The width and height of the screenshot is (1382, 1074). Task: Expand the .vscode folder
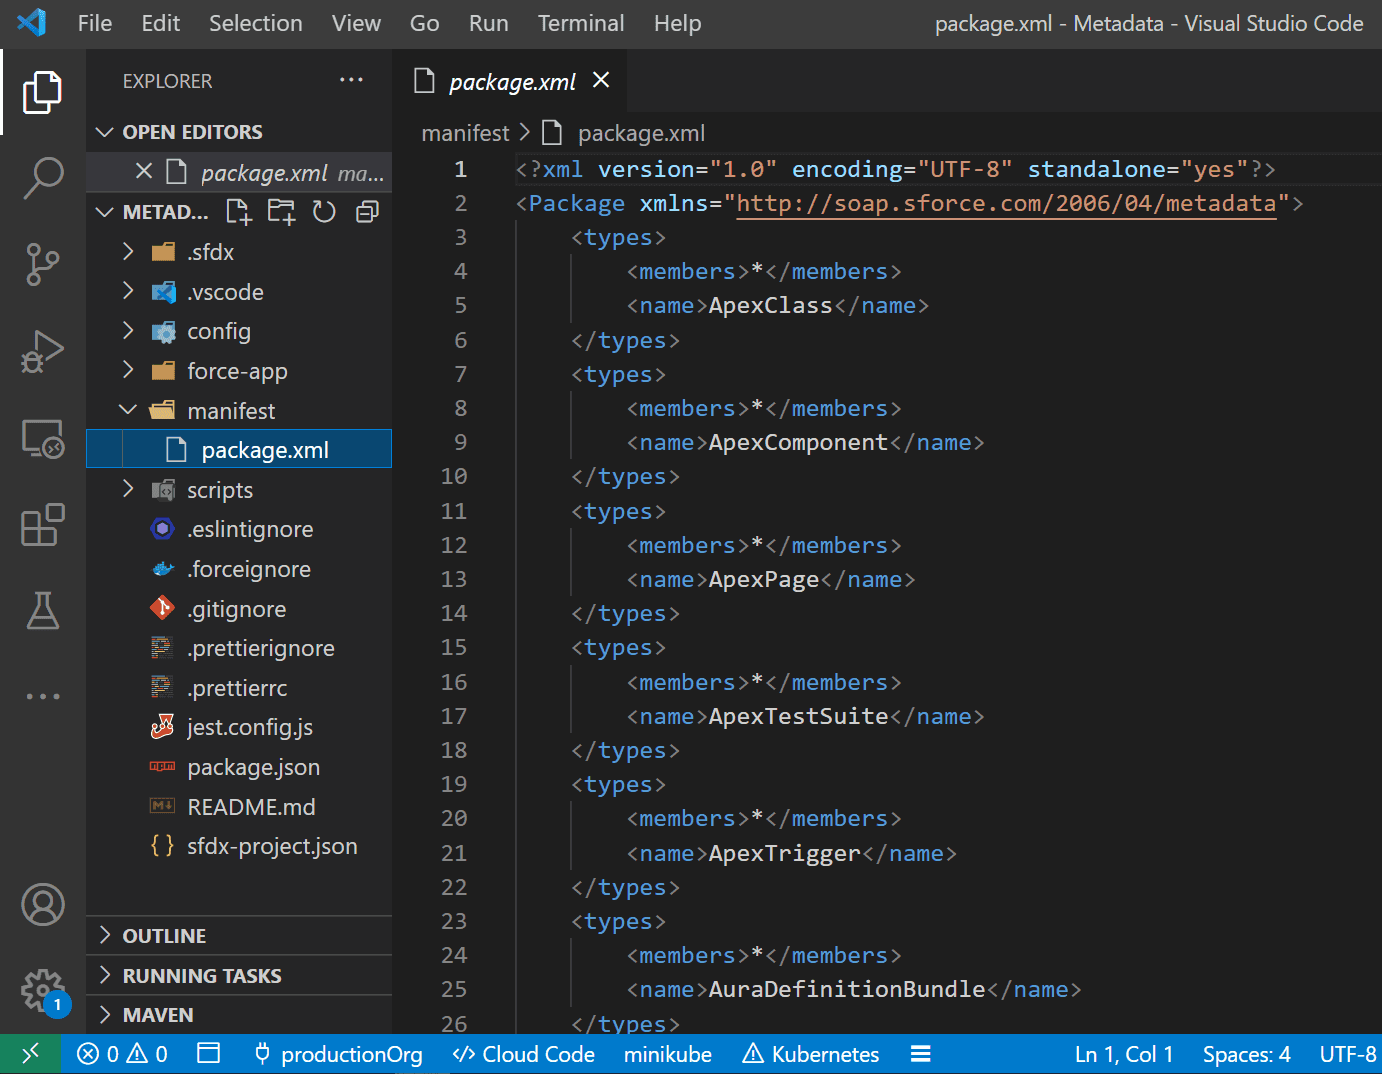[x=239, y=292]
